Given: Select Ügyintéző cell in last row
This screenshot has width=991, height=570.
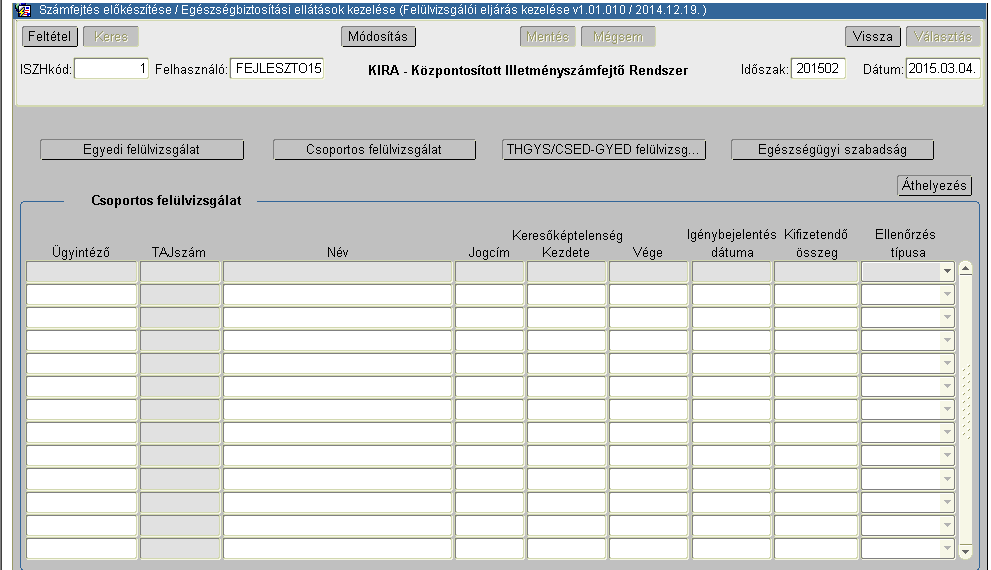Looking at the screenshot, I should tap(82, 549).
